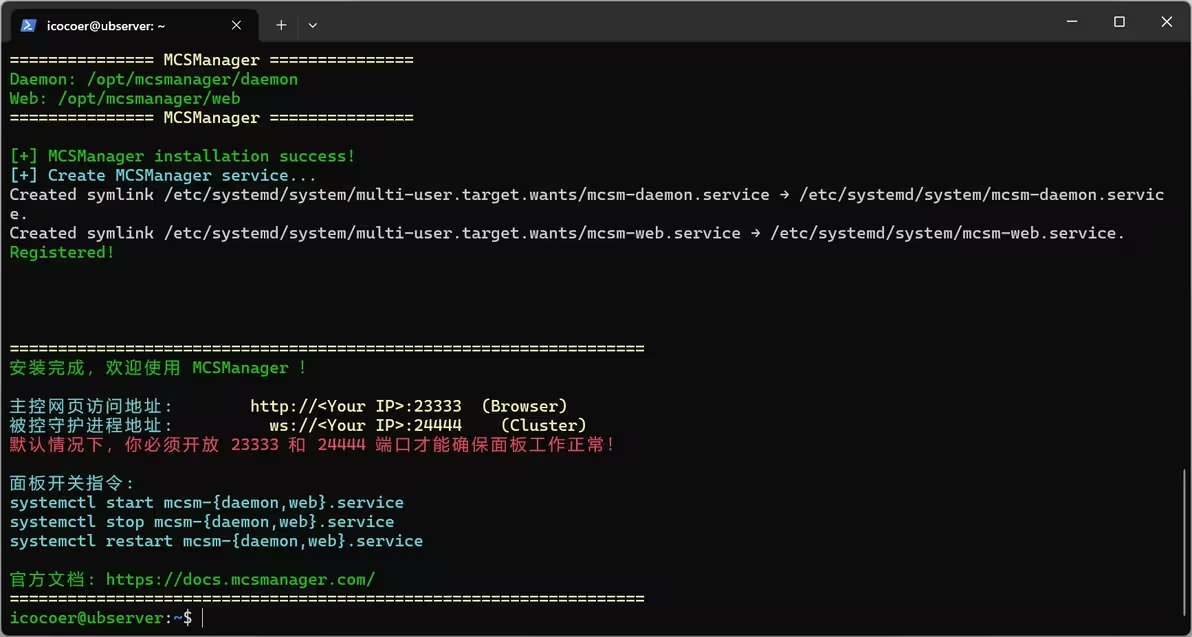Click the systemctl restart mcsm service command

click(216, 541)
